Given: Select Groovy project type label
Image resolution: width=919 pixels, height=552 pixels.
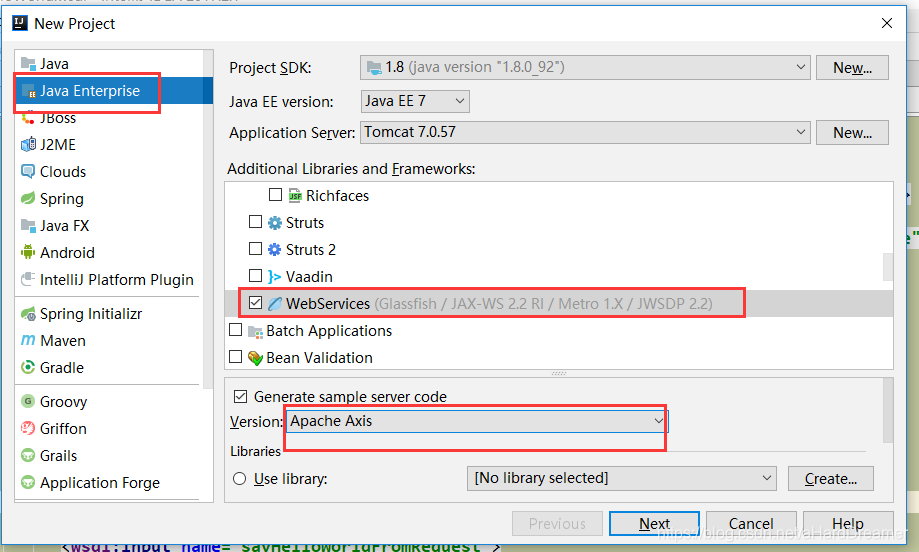Looking at the screenshot, I should coord(63,401).
